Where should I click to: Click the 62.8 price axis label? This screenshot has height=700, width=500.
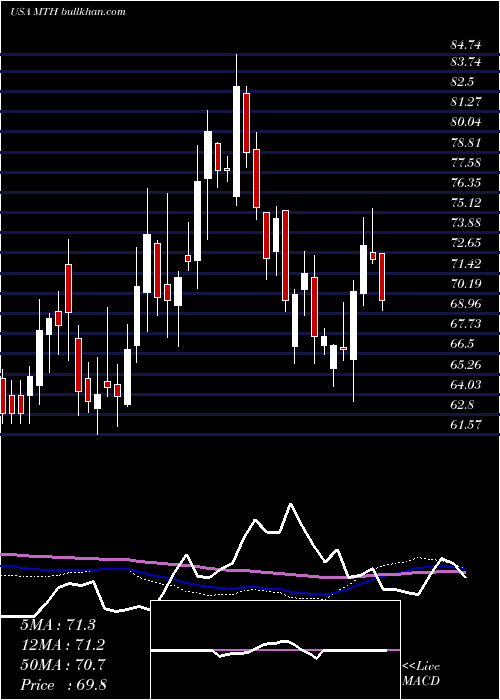462,405
